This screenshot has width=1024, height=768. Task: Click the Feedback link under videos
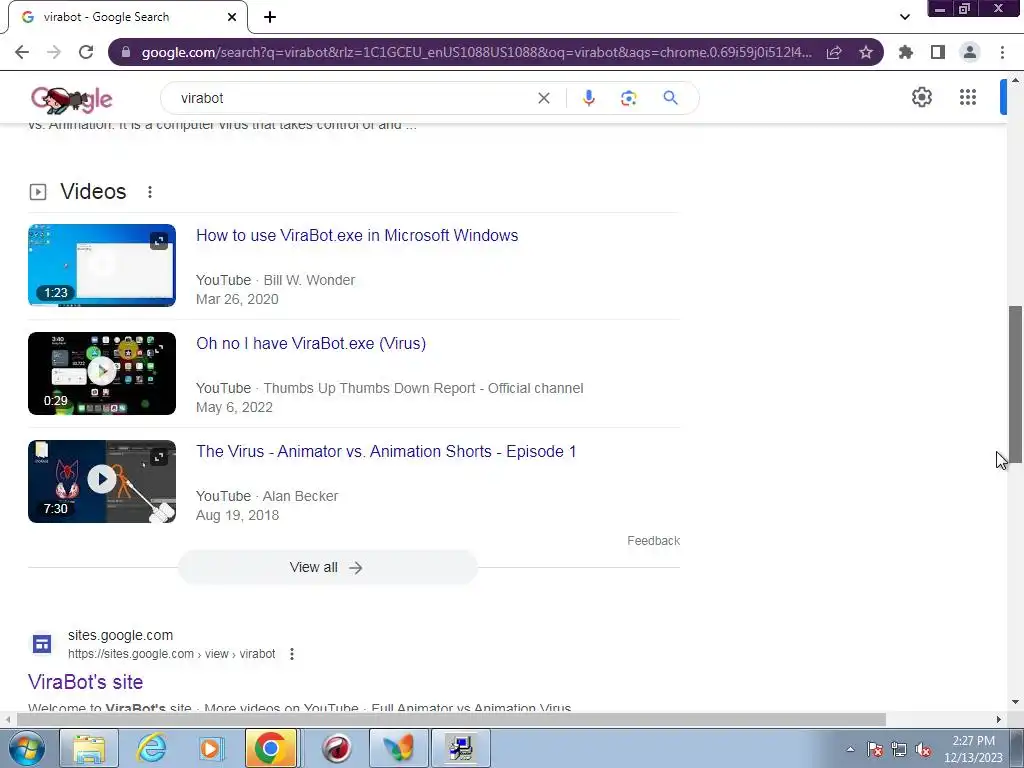tap(653, 541)
